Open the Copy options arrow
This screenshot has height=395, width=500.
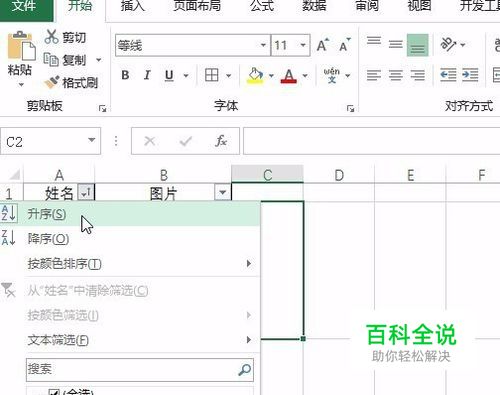click(99, 60)
